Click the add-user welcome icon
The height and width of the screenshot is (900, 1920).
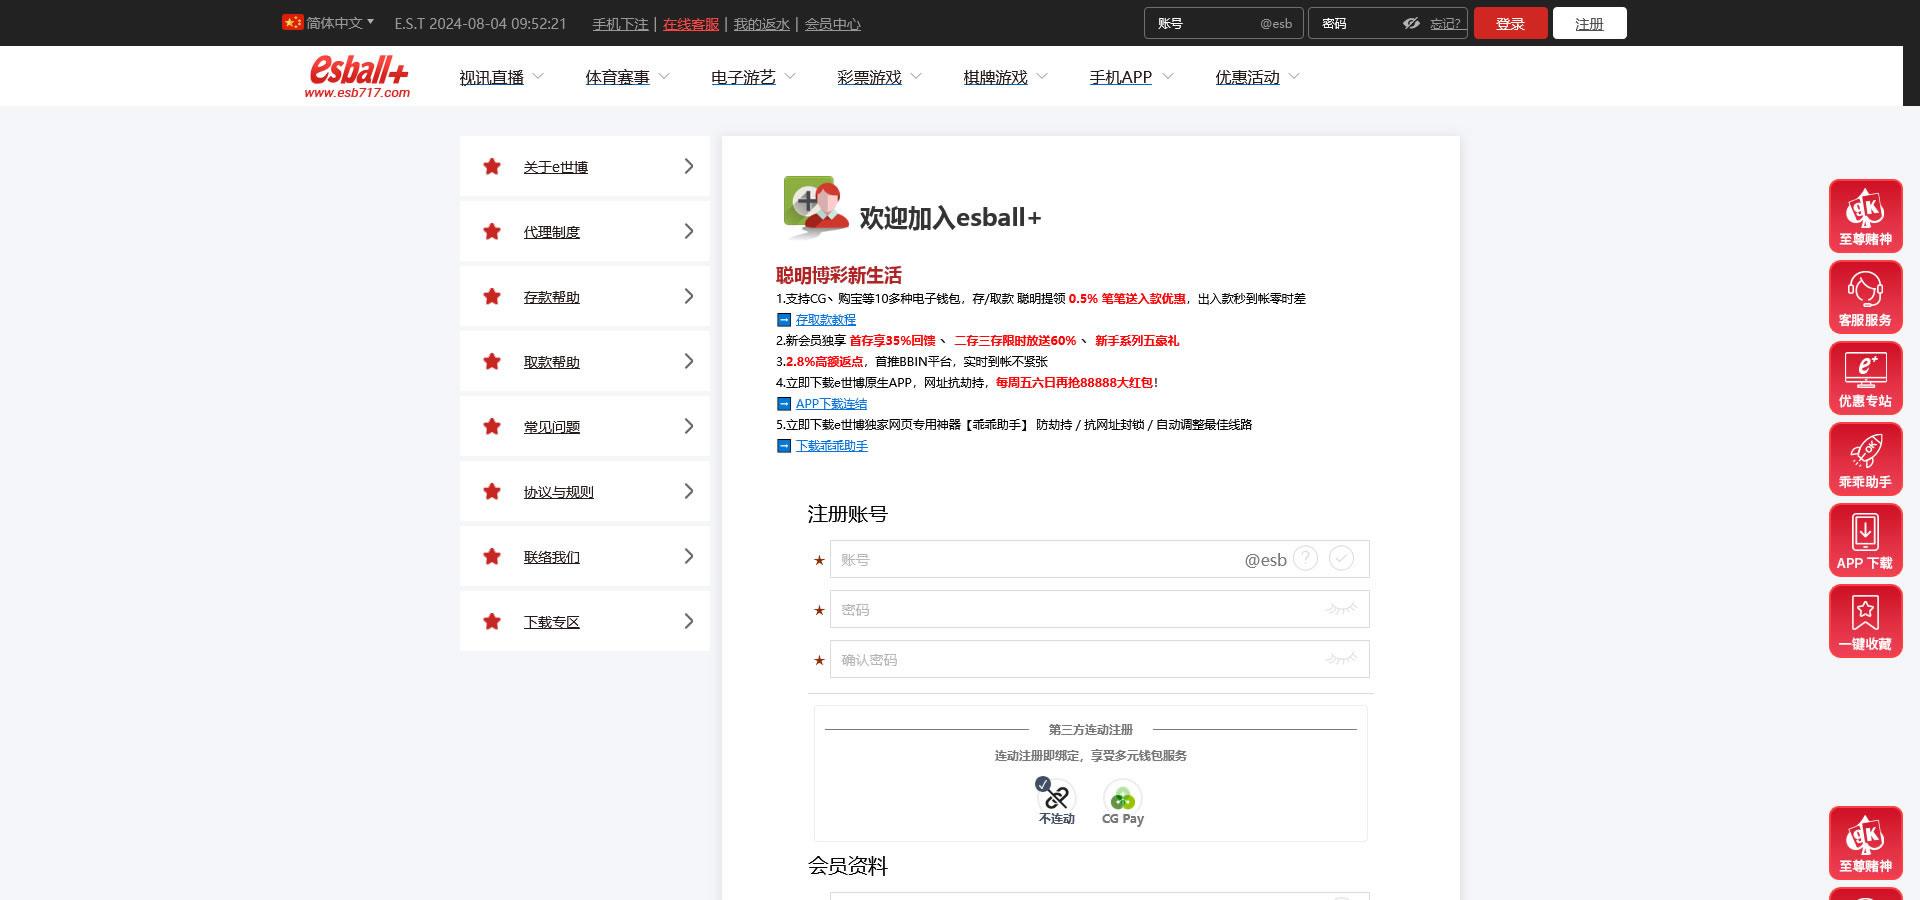click(x=816, y=207)
